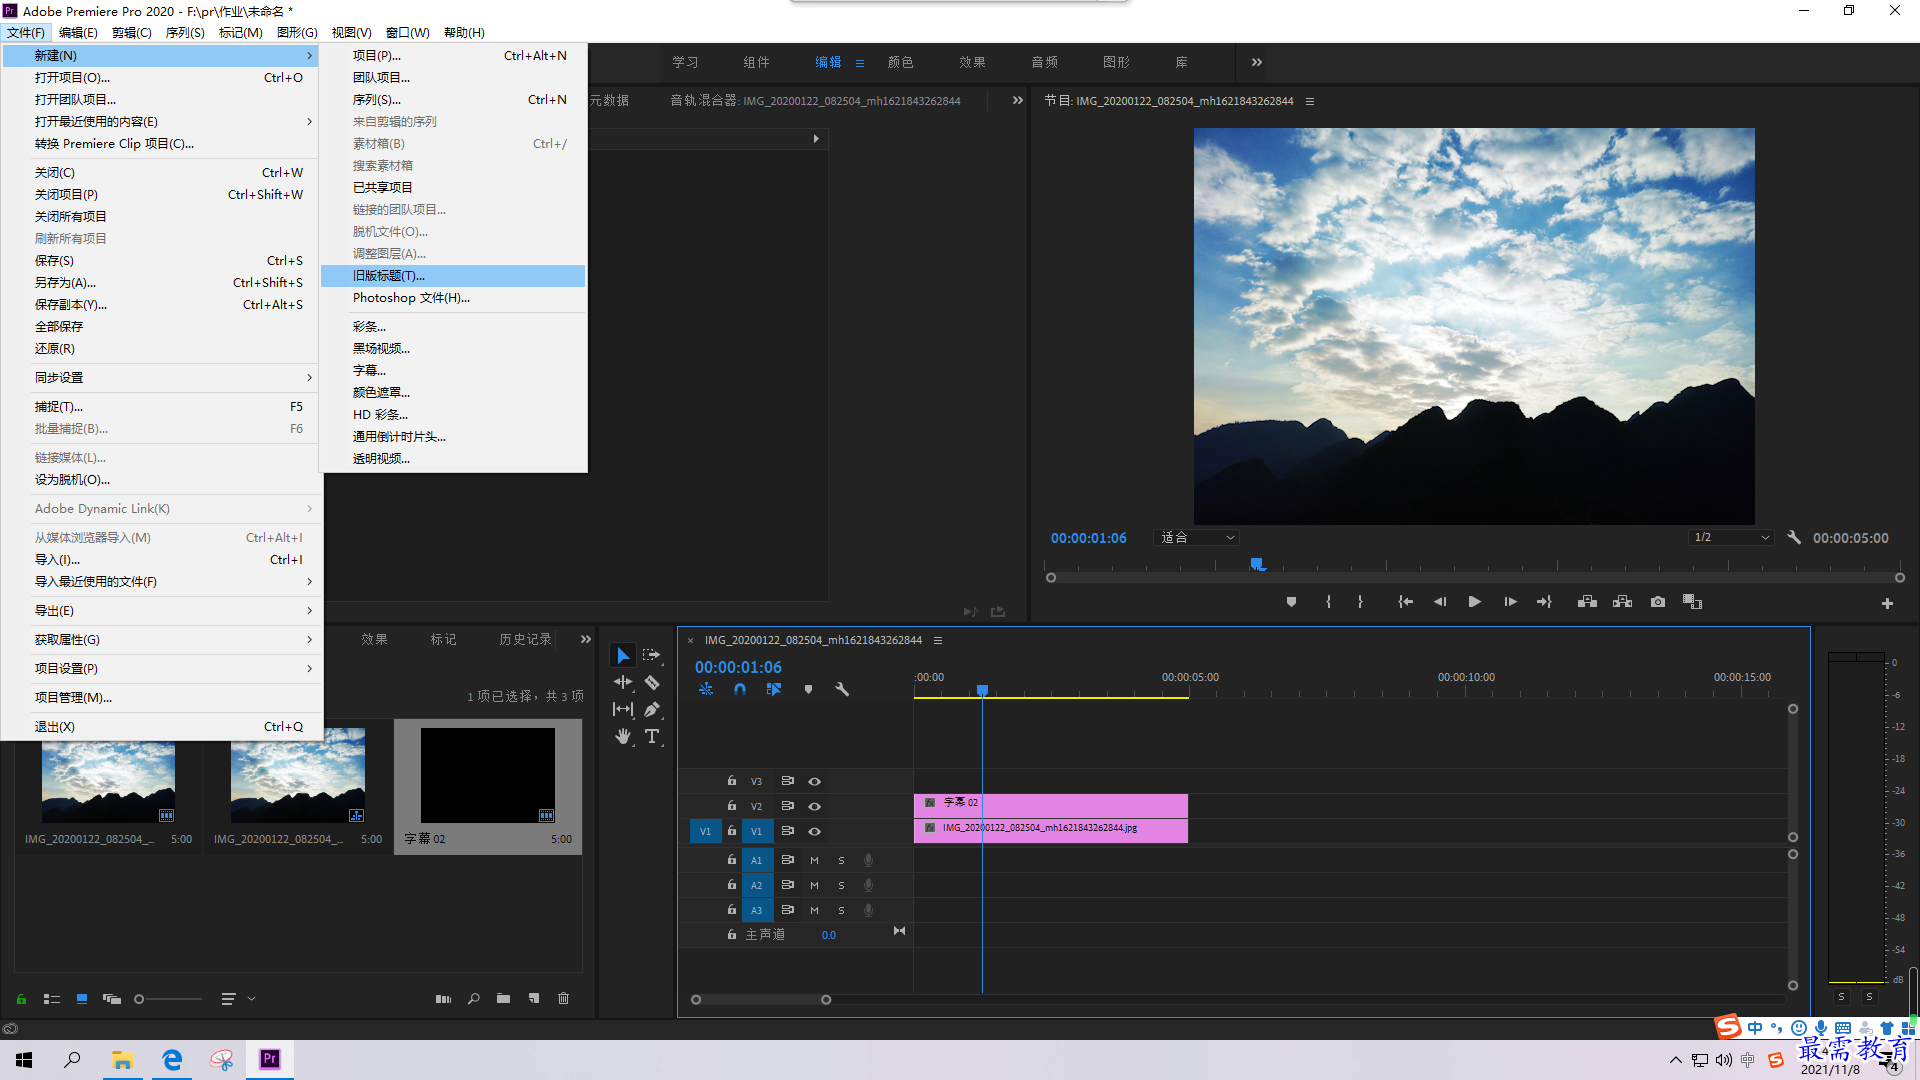Viewport: 1920px width, 1080px height.
Task: Click the Extract button
Action: click(x=1622, y=602)
